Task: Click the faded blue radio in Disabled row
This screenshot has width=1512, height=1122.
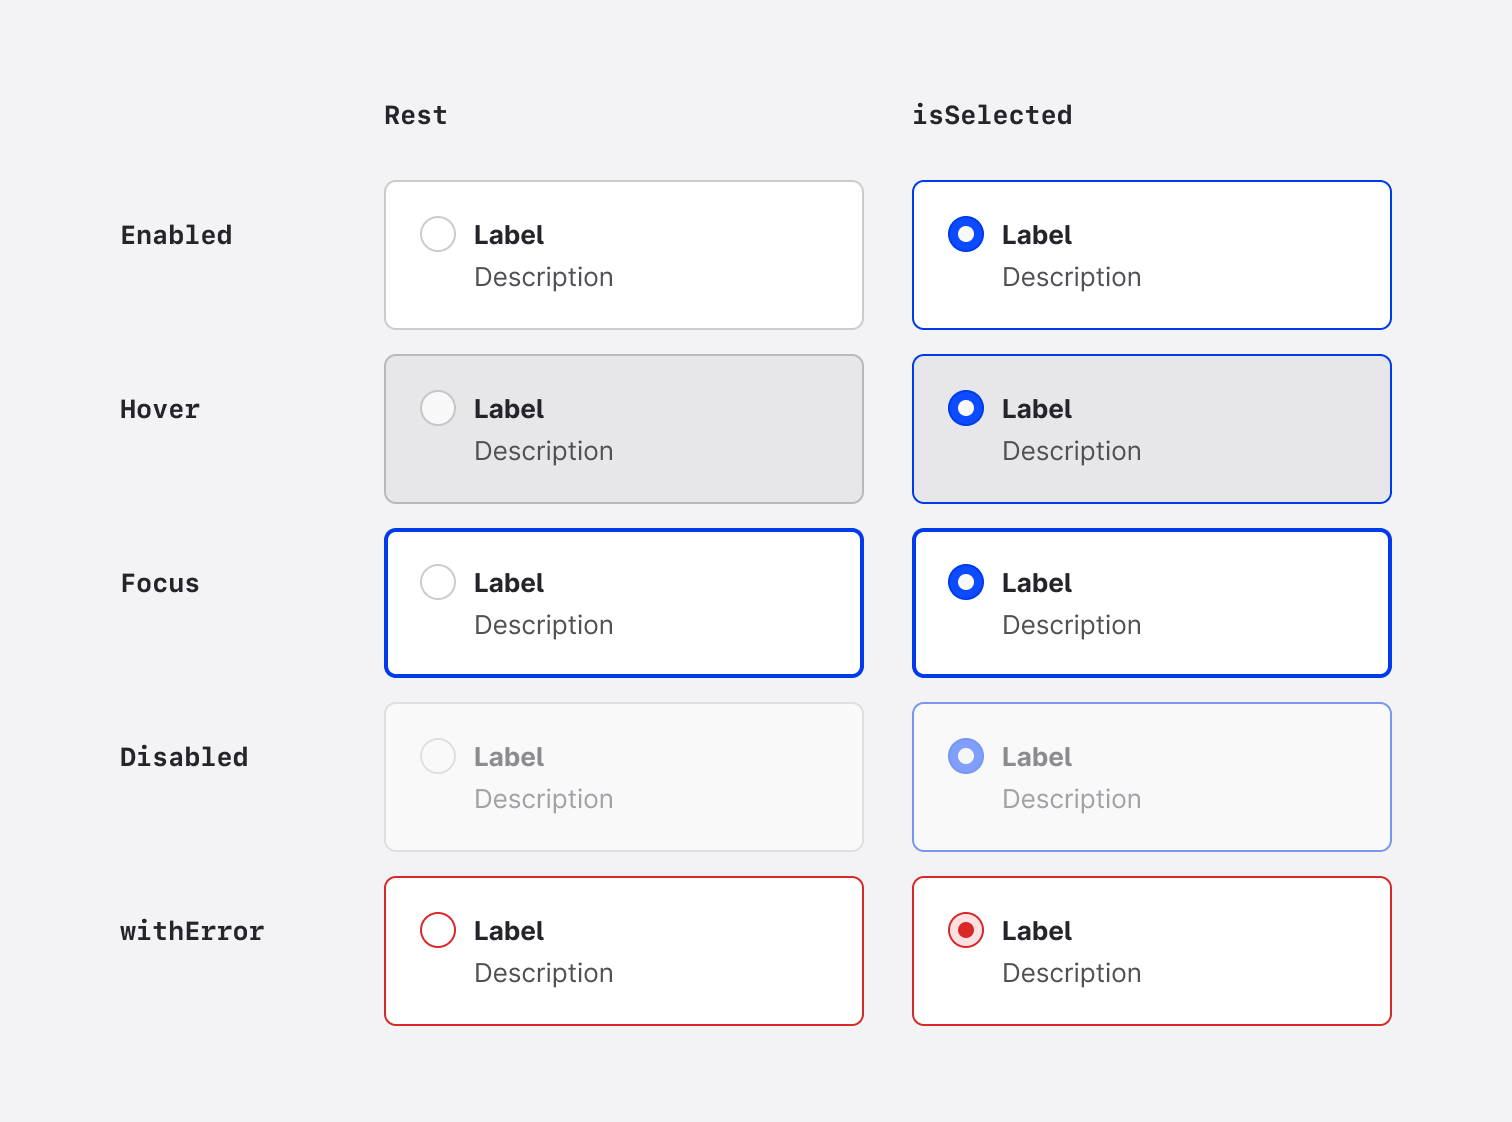Action: 965,756
